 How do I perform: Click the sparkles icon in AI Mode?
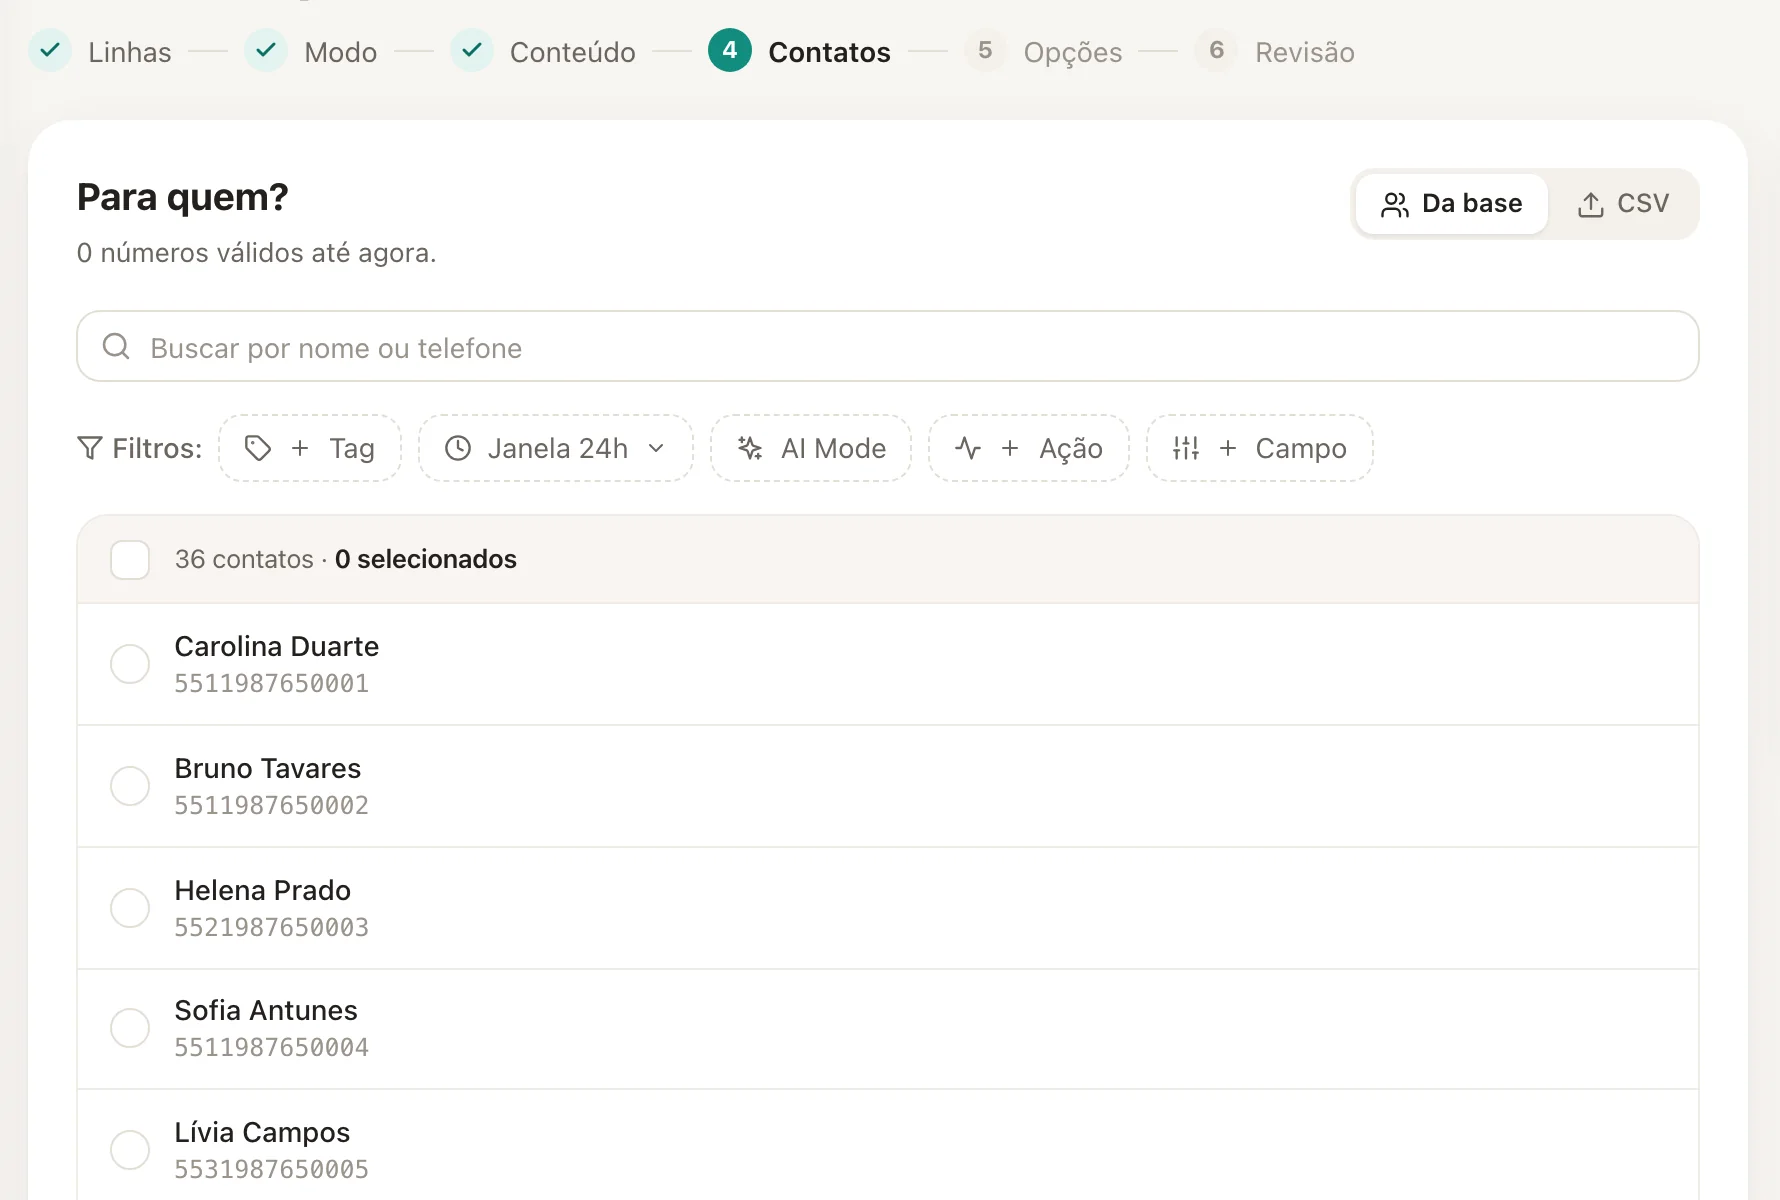tap(750, 448)
